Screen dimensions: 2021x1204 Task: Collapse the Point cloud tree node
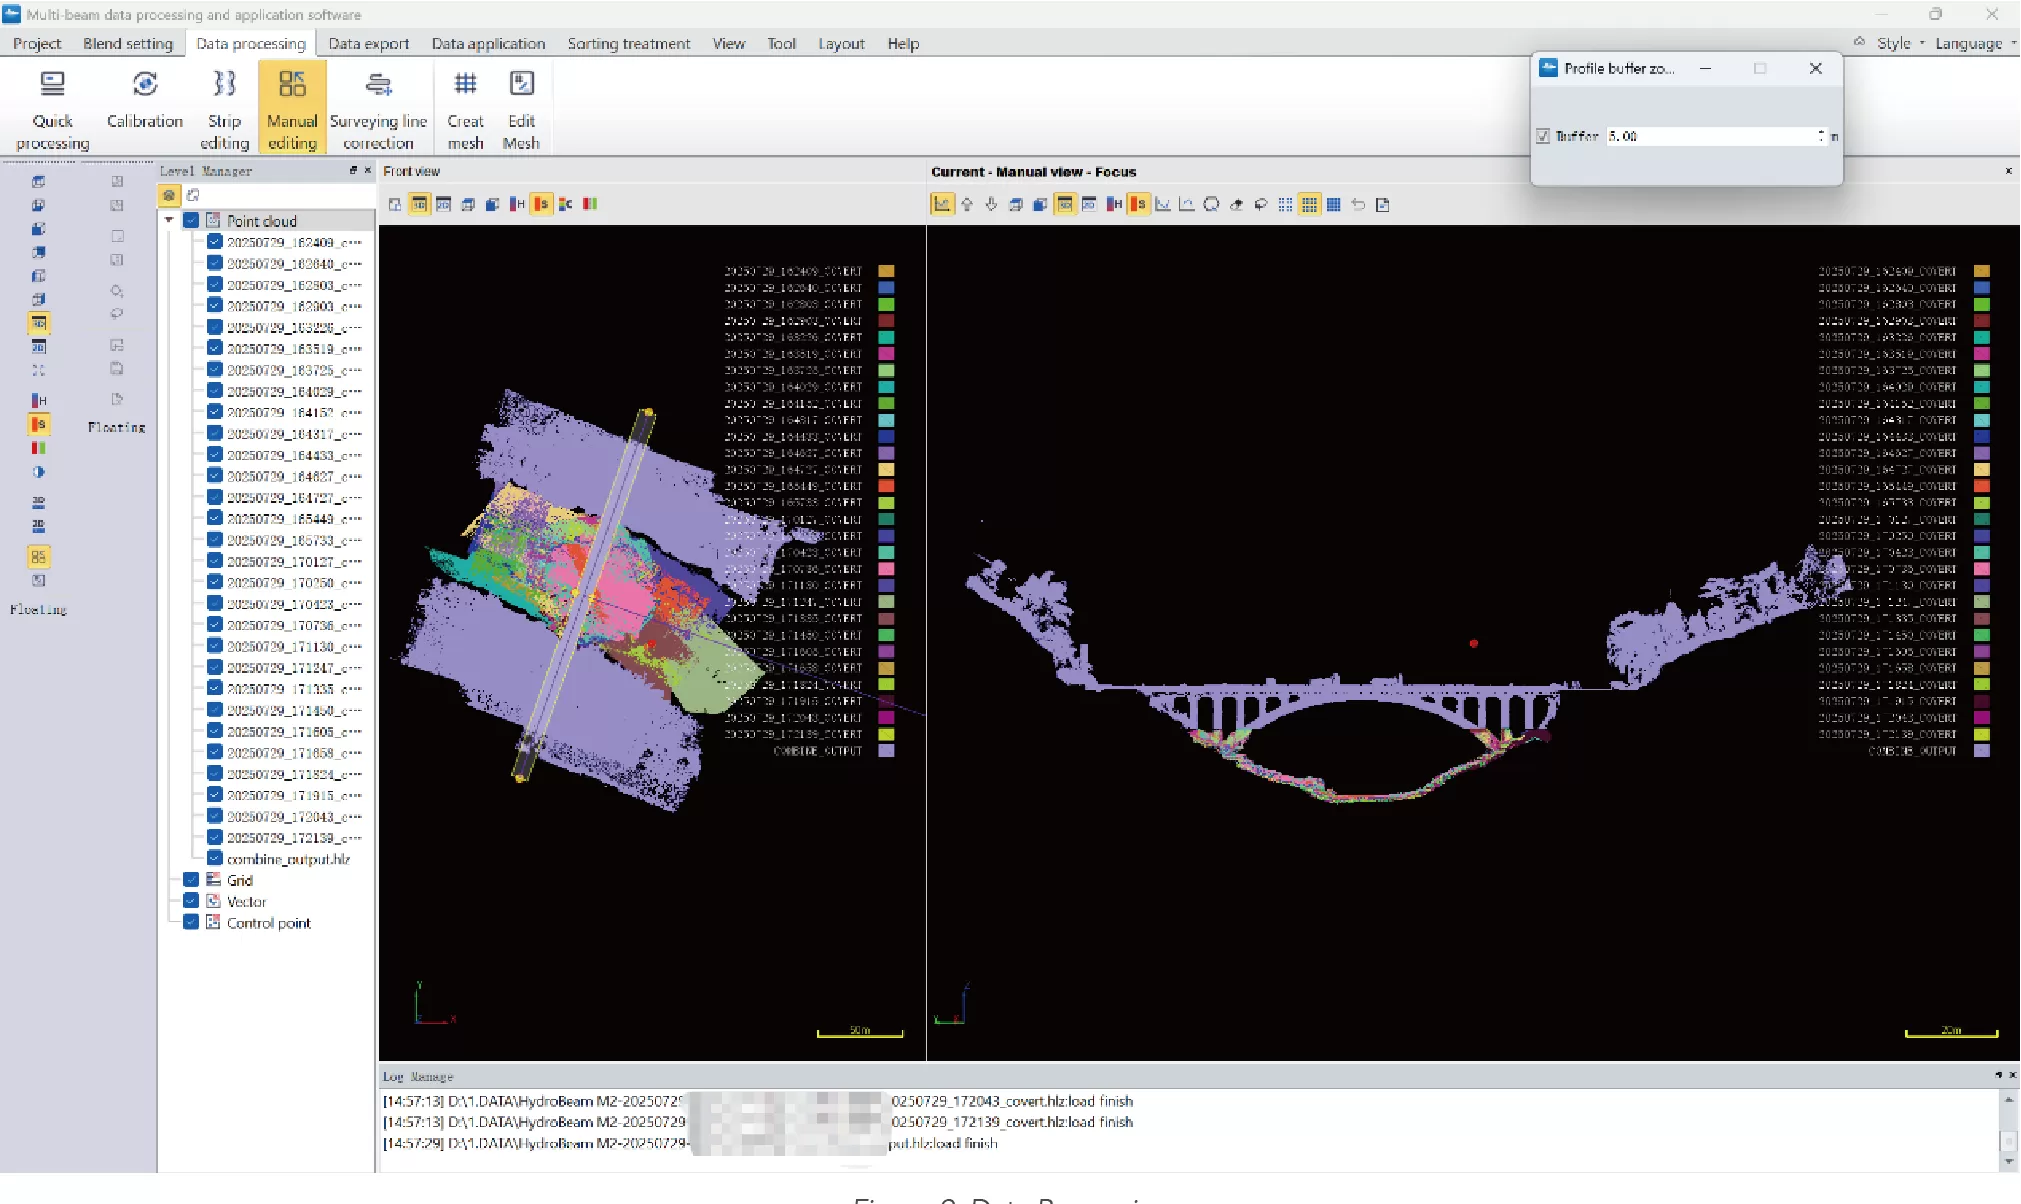169,221
